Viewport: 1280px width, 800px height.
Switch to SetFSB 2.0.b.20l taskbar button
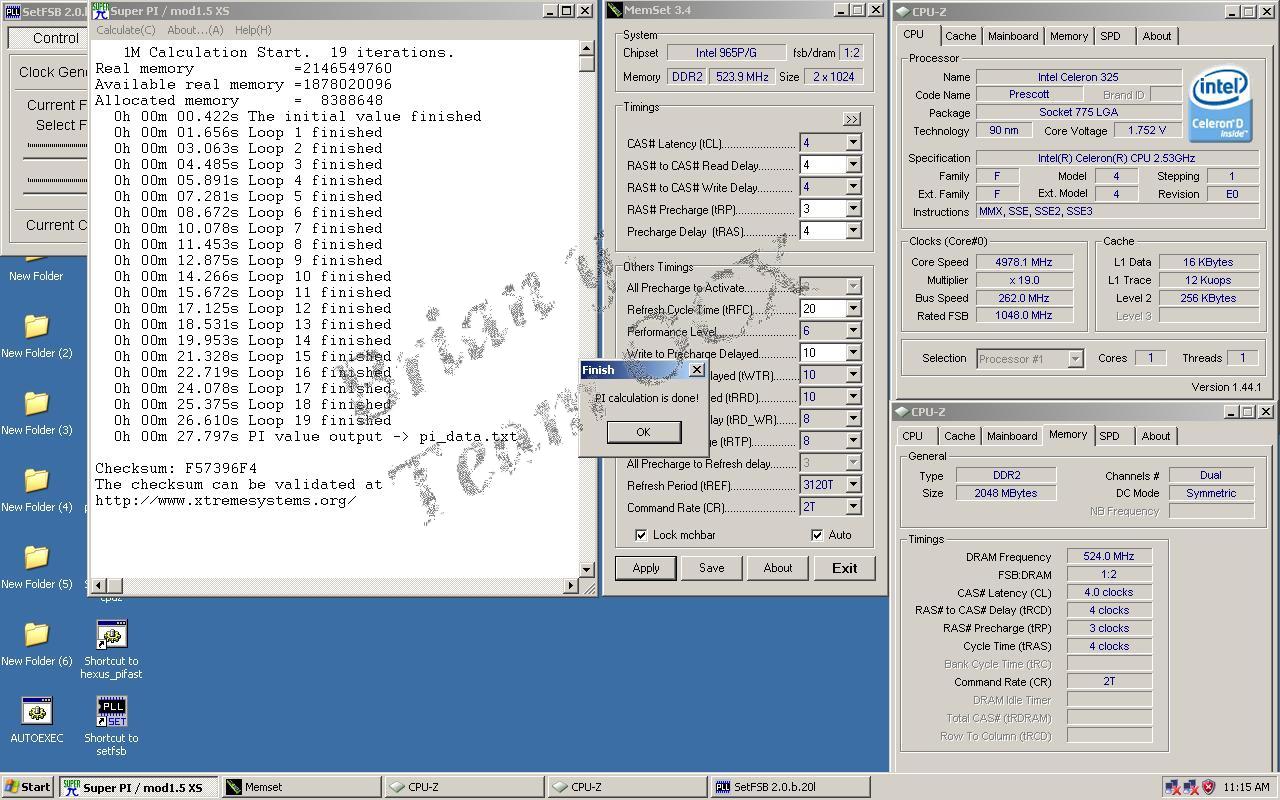point(790,787)
